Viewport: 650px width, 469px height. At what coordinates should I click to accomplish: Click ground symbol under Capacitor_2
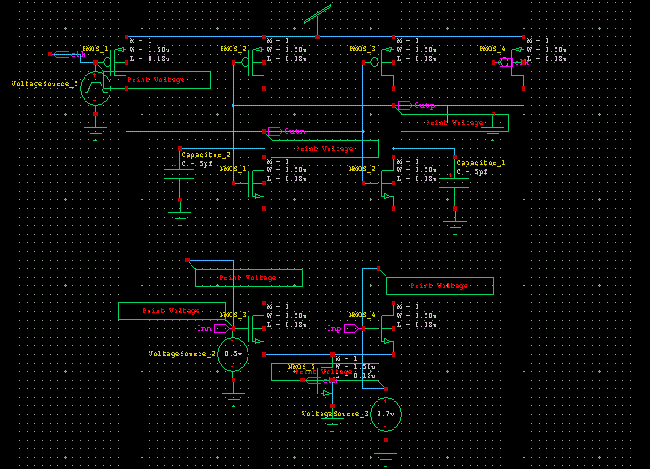[179, 212]
